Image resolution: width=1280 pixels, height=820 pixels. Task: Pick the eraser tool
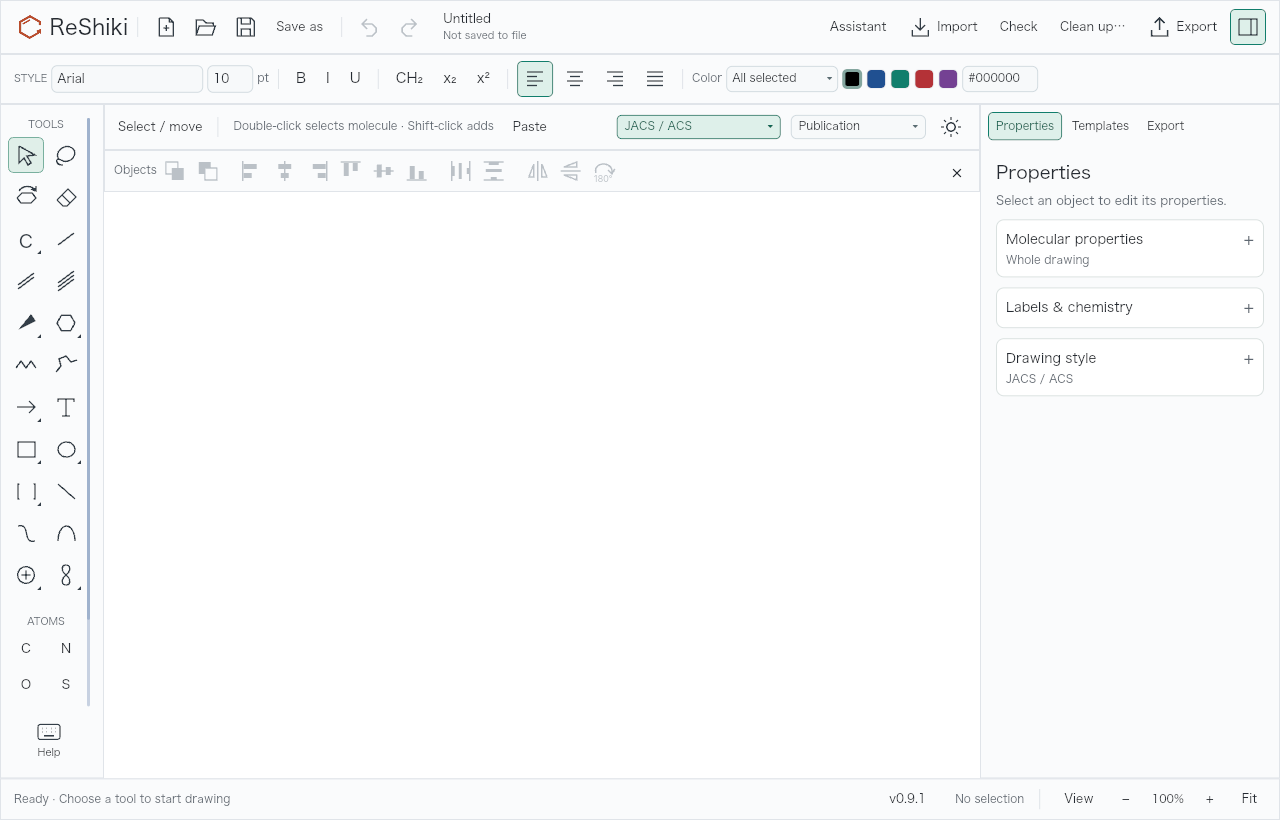pos(66,197)
